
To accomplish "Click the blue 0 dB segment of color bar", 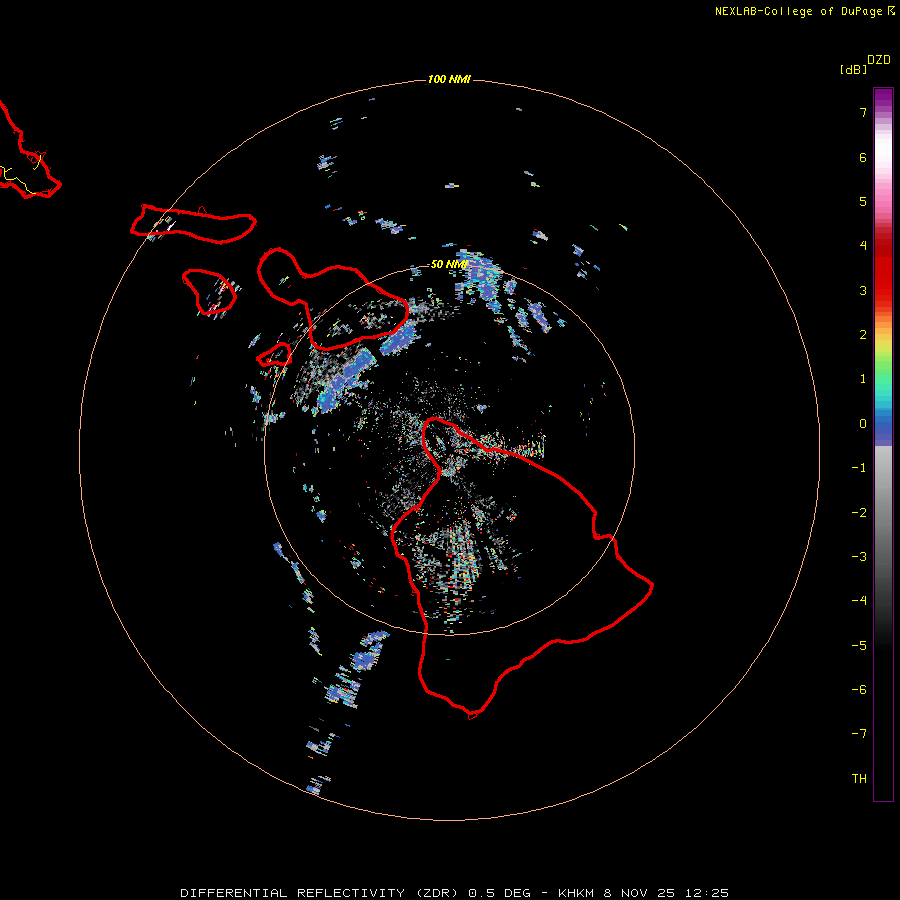I will [883, 426].
